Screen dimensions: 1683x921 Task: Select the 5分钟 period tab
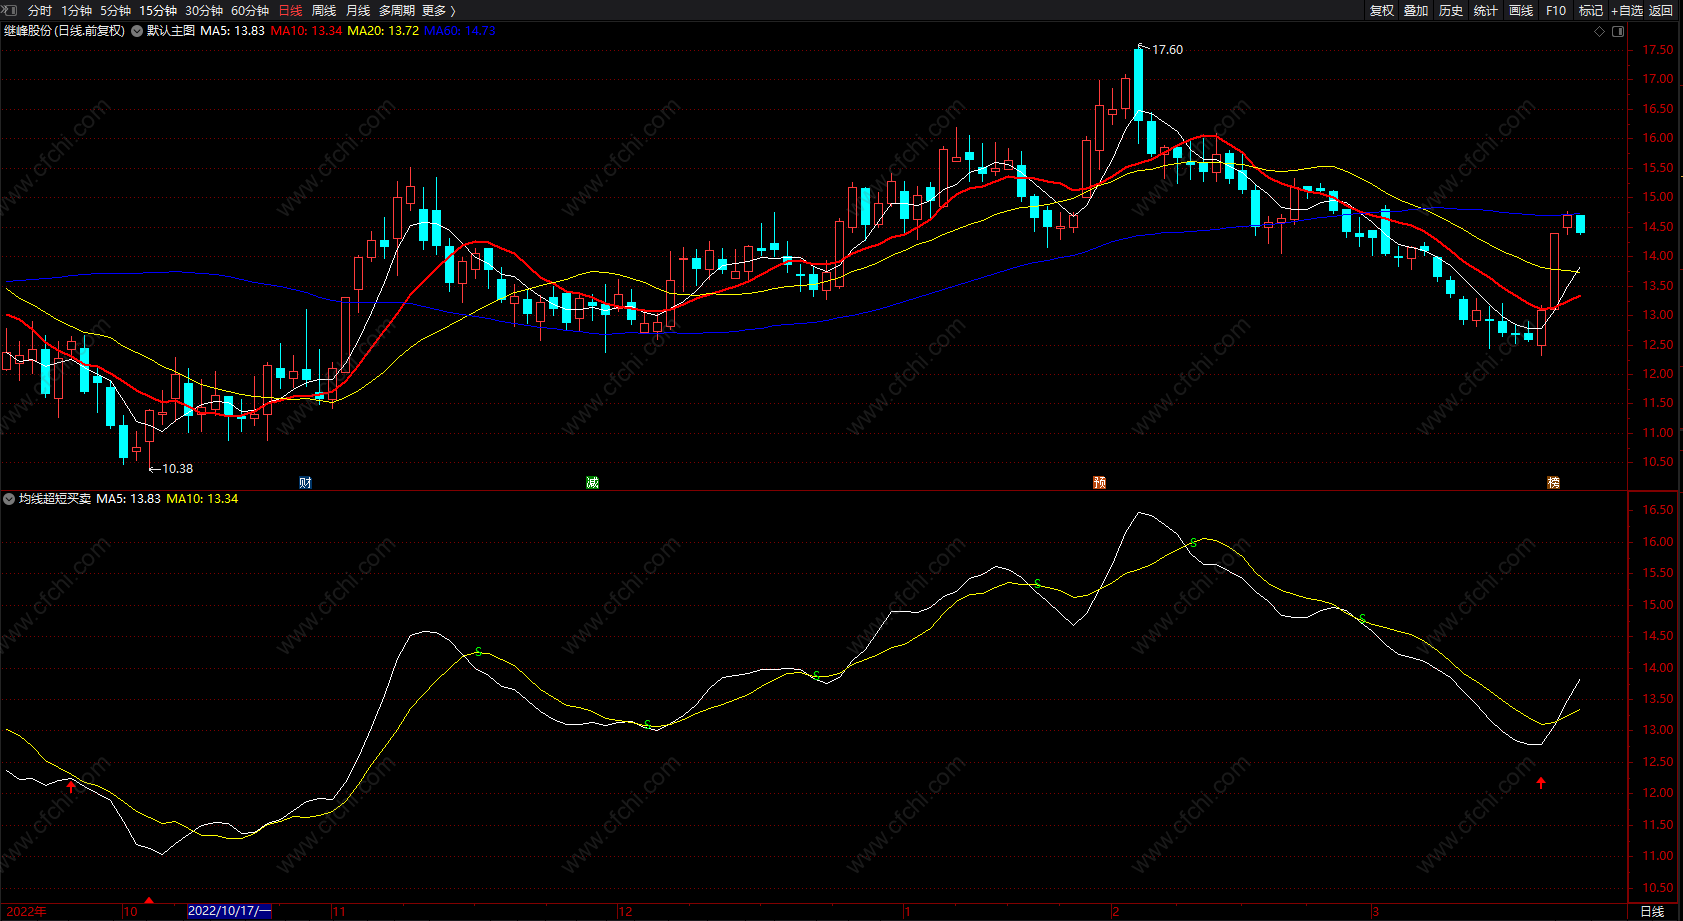pos(115,11)
